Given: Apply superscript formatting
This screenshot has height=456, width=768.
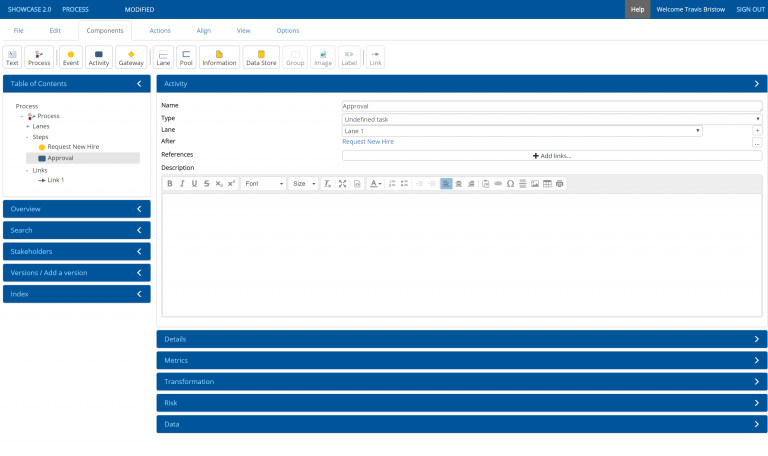Looking at the screenshot, I should tap(231, 184).
